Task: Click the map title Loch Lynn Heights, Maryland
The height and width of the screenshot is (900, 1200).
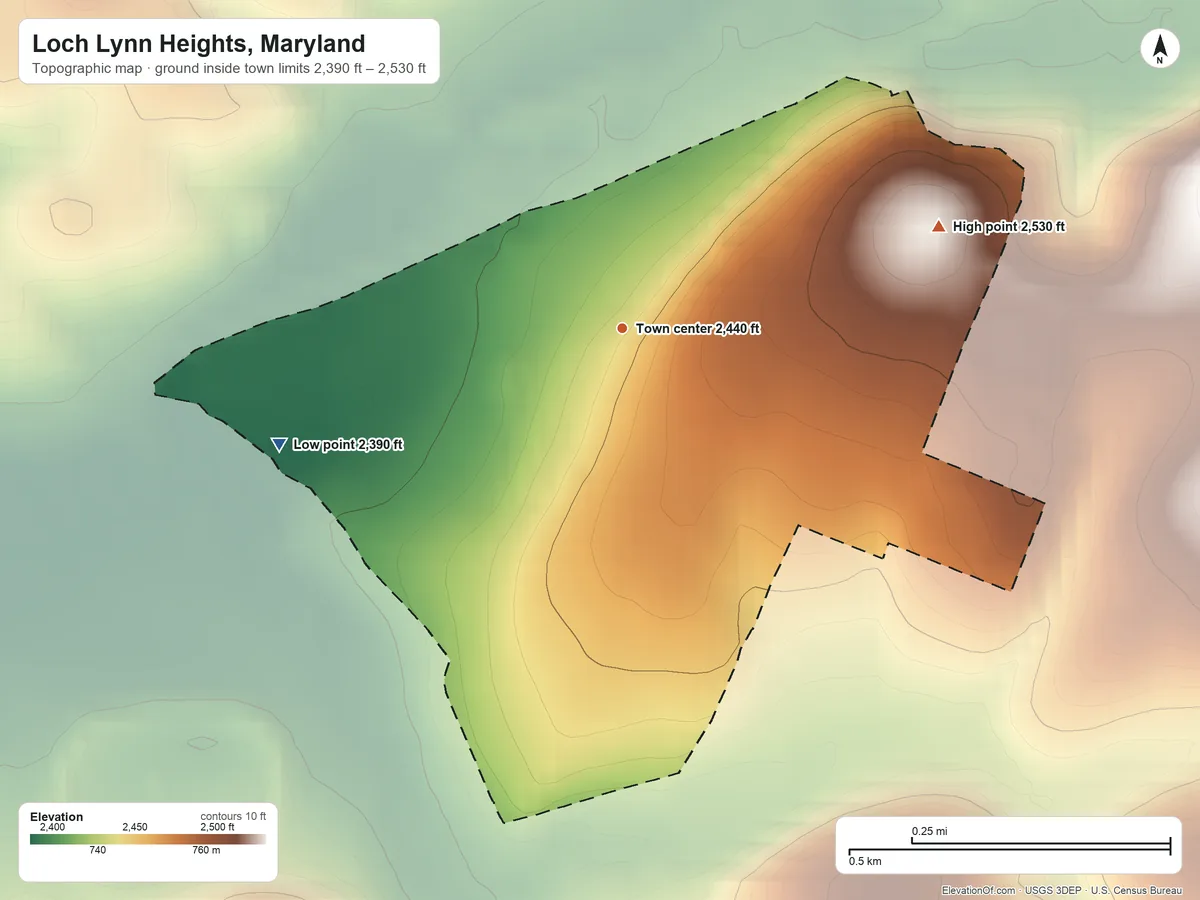Action: pyautogui.click(x=199, y=44)
